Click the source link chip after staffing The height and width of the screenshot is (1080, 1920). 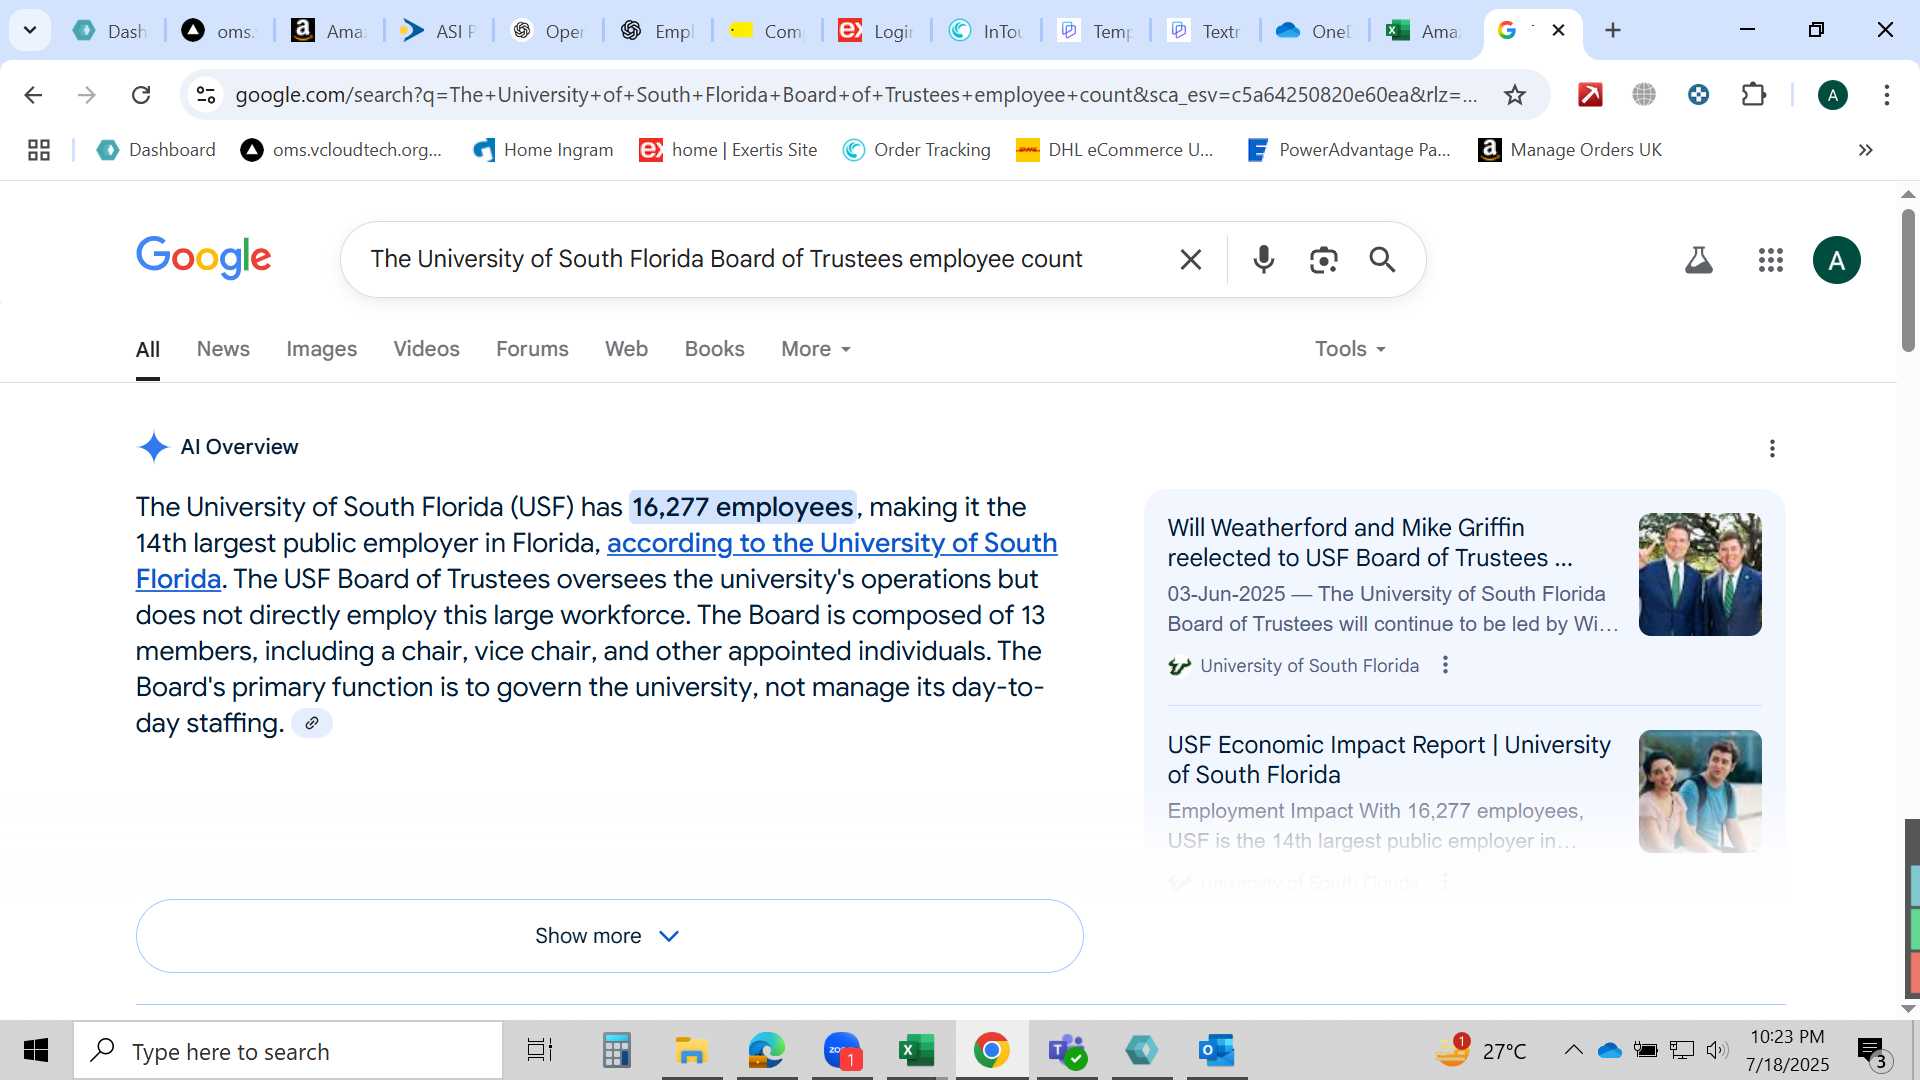coord(312,723)
